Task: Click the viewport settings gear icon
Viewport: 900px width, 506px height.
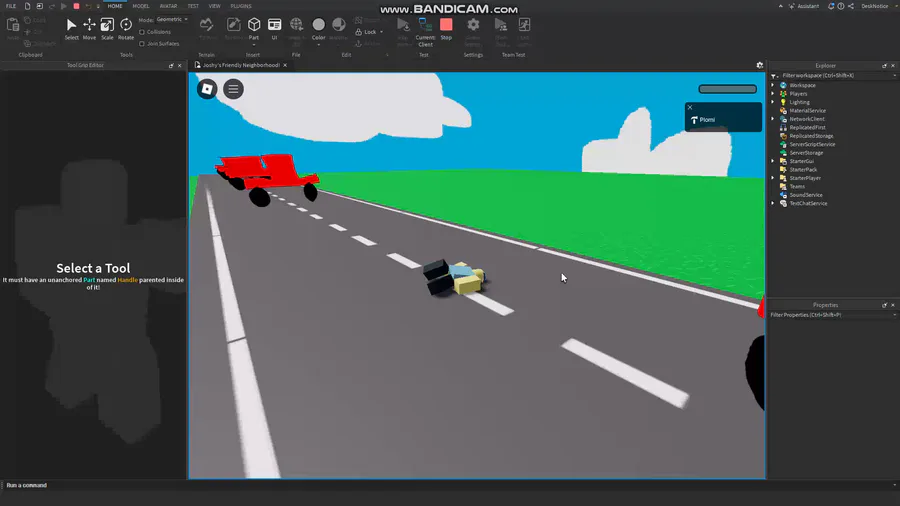Action: pos(759,65)
